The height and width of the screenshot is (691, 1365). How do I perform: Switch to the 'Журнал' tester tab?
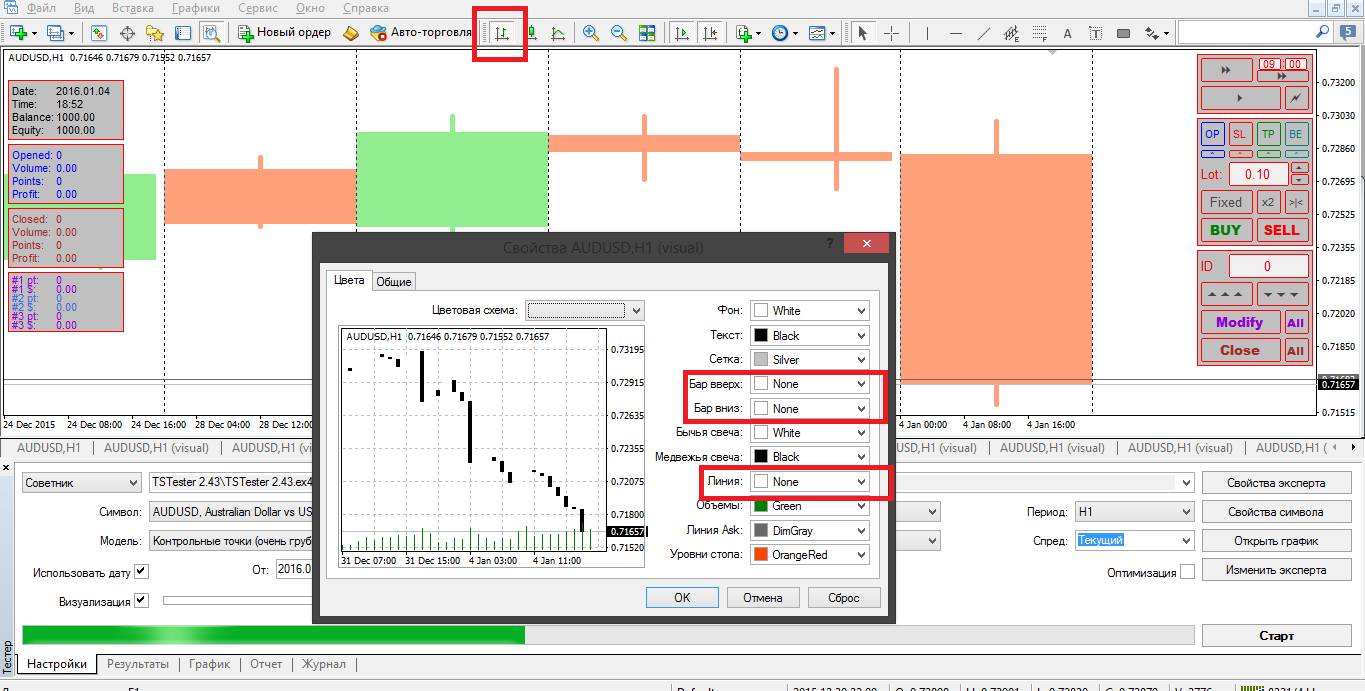[x=324, y=664]
